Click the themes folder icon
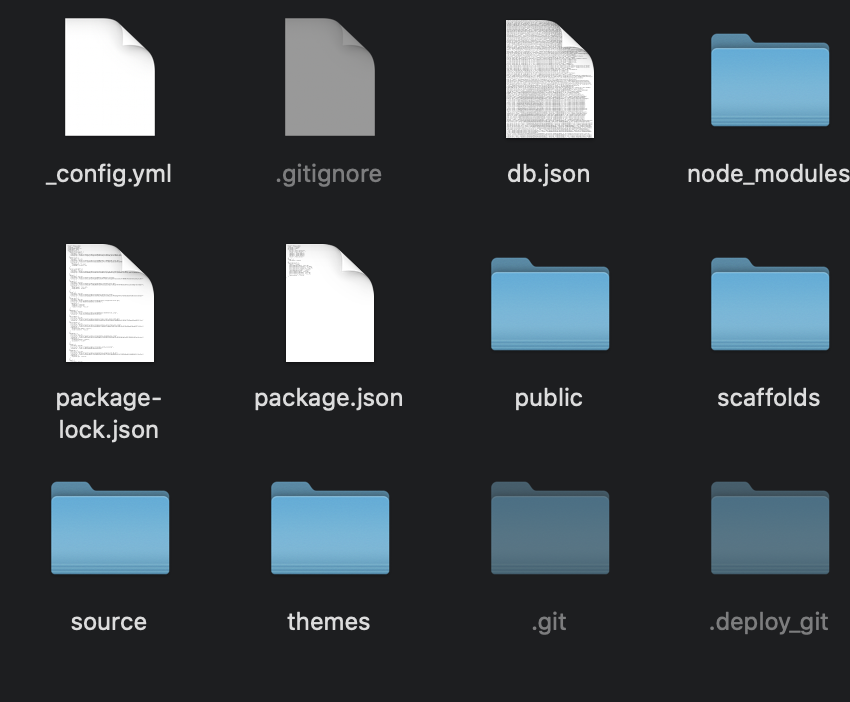 (329, 528)
